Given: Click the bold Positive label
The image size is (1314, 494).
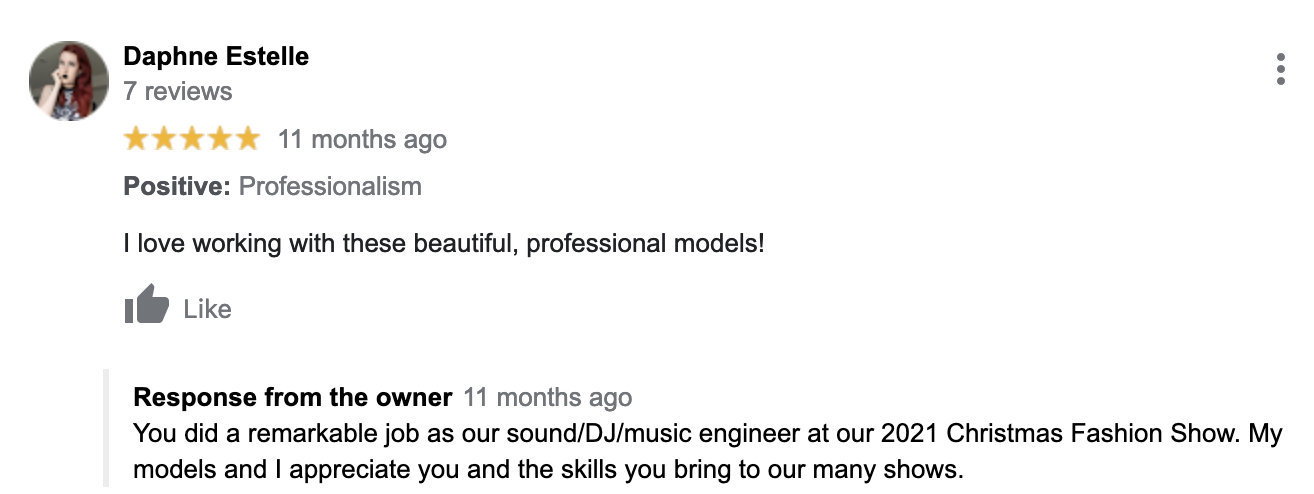Looking at the screenshot, I should [x=177, y=186].
